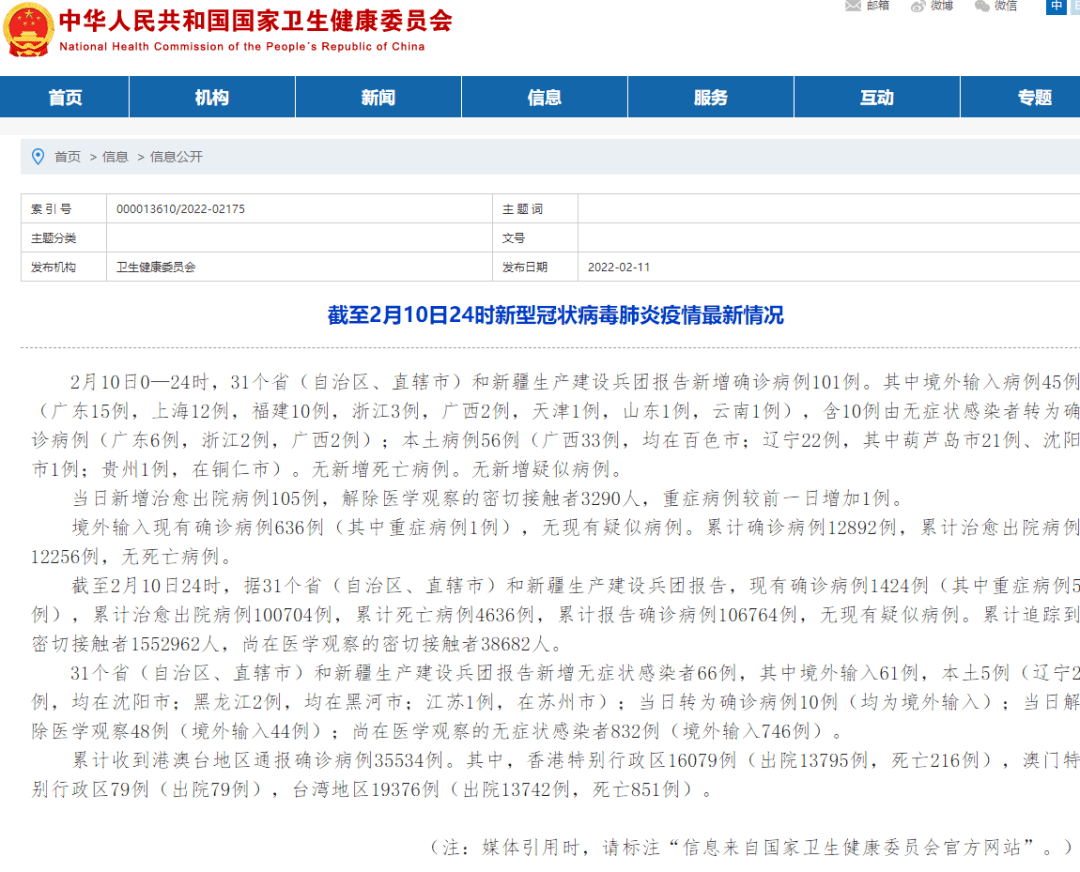Image resolution: width=1080 pixels, height=872 pixels.
Task: Click the article title 截至2月10日24时新型冠状病毒肺炎疫情最新情况
Action: pos(555,315)
